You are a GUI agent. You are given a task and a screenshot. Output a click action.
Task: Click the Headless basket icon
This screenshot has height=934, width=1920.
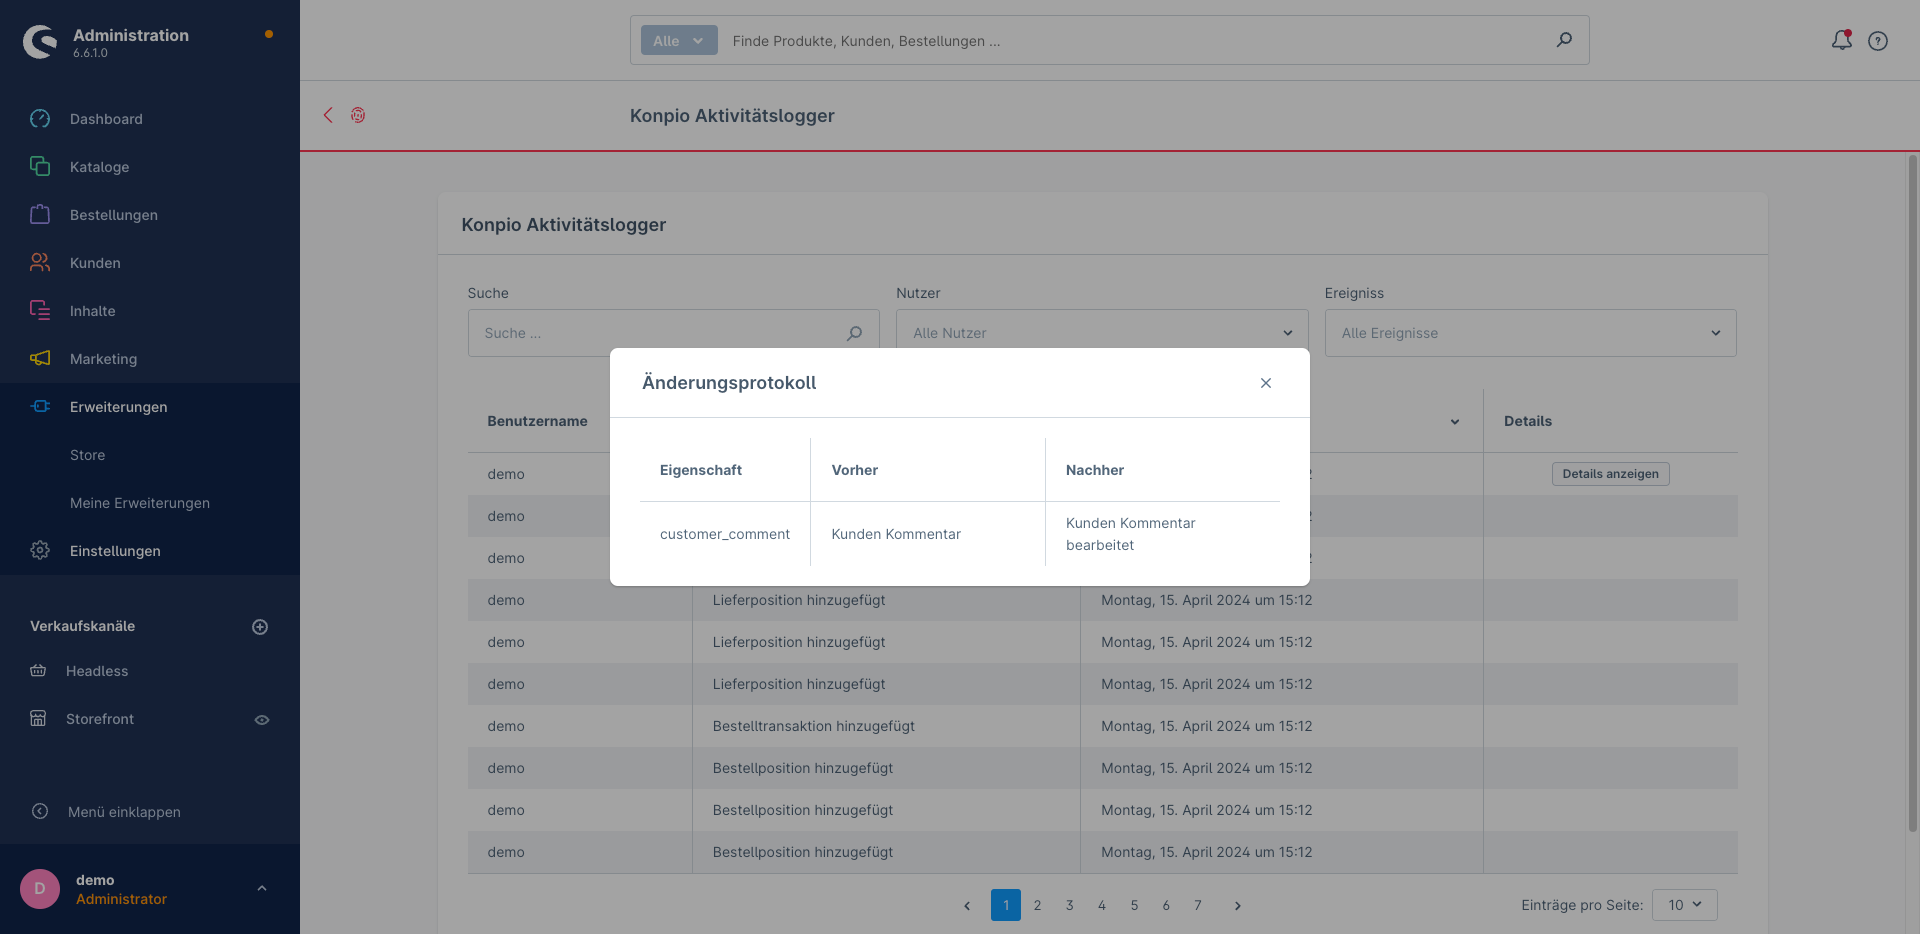click(x=38, y=671)
